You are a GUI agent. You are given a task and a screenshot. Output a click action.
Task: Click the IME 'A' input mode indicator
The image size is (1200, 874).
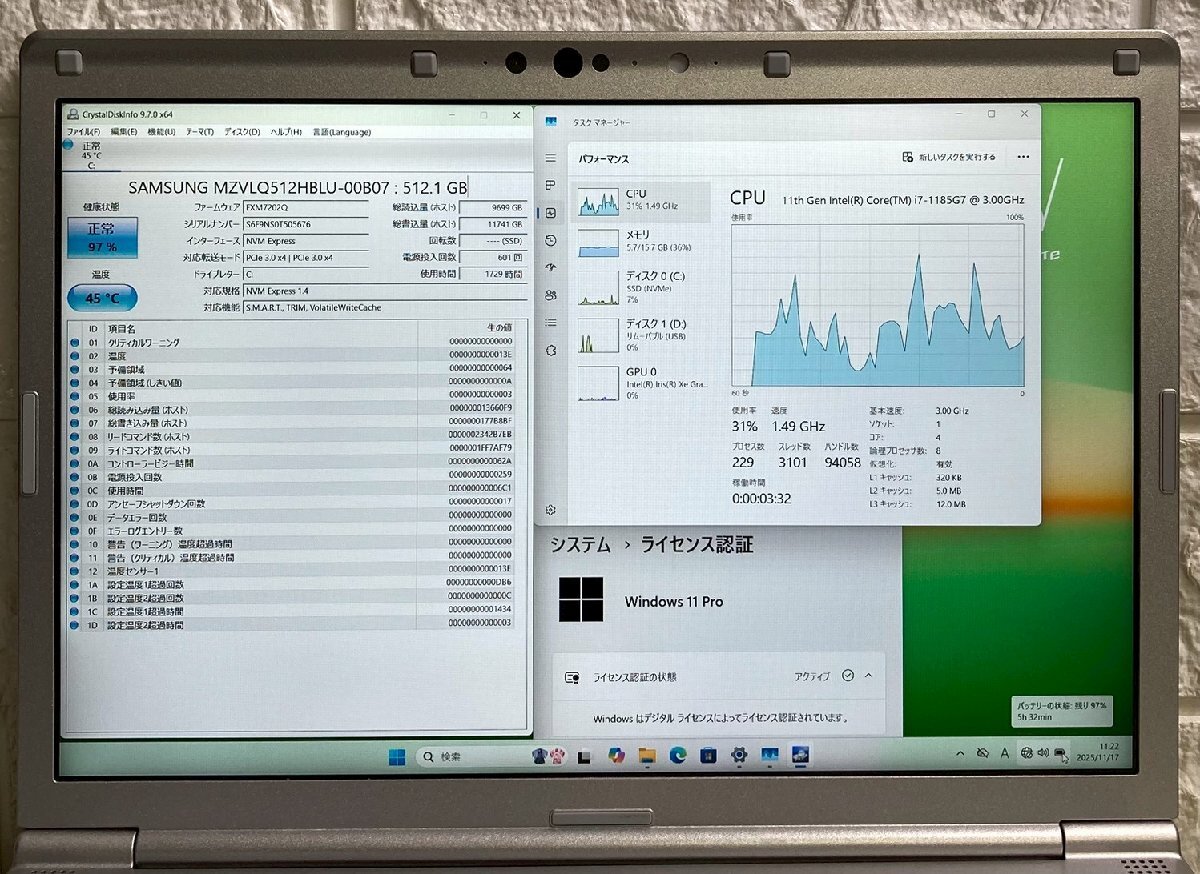pyautogui.click(x=1005, y=753)
